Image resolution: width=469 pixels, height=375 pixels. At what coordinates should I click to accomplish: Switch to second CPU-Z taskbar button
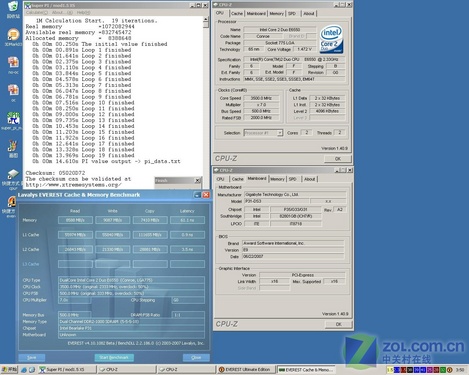[x=186, y=369]
